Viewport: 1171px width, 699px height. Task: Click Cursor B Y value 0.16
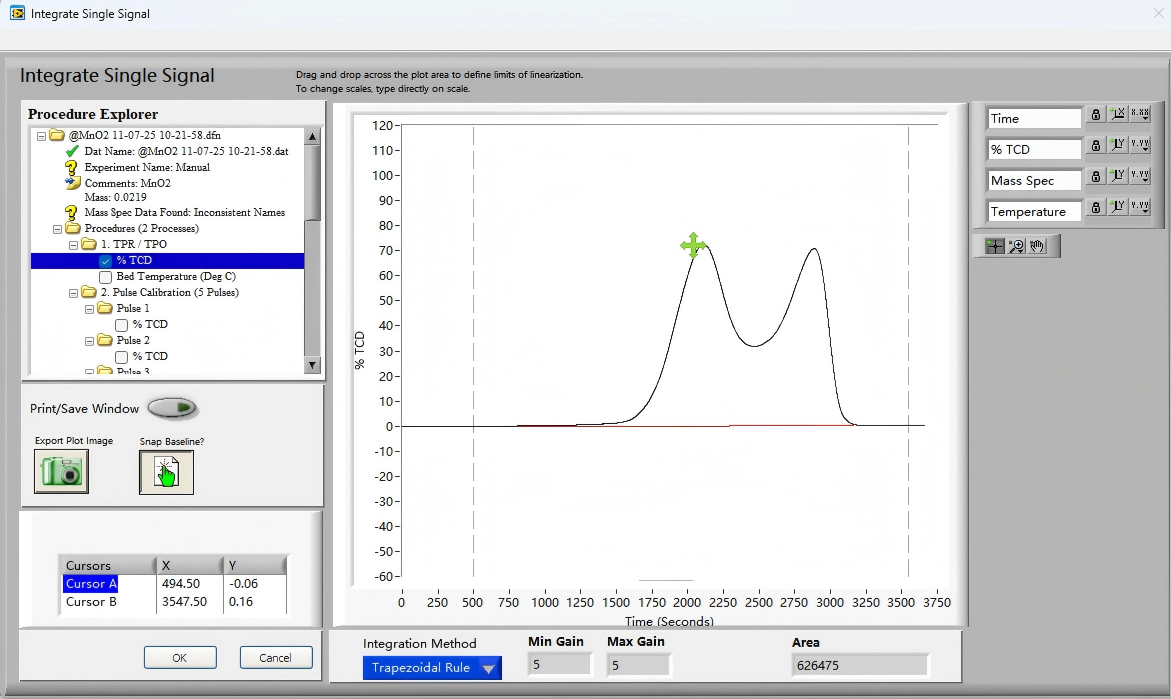click(x=240, y=602)
